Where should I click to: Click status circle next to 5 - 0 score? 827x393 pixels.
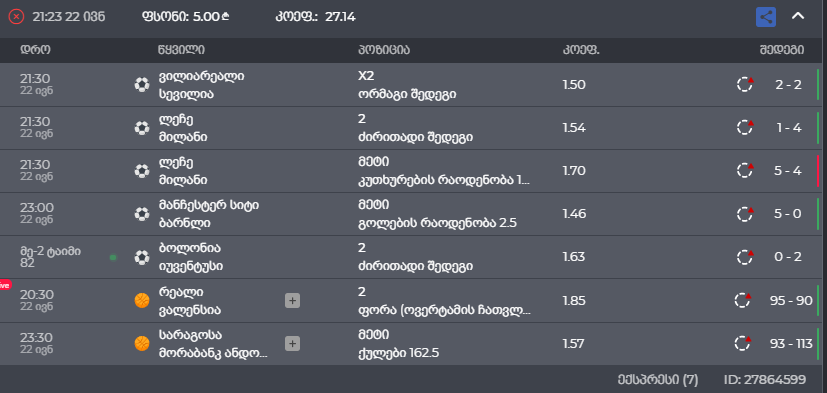(745, 214)
